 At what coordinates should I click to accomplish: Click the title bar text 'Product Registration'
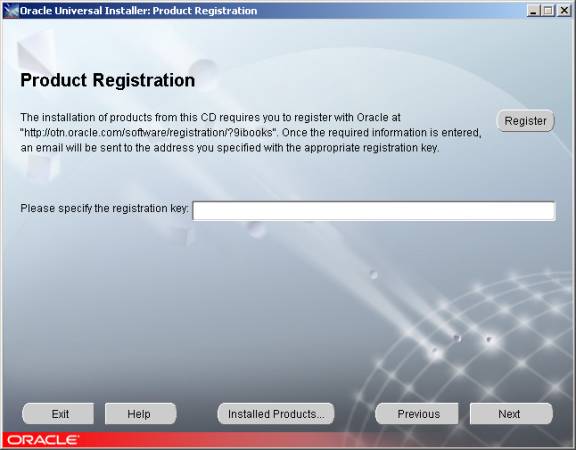[205, 11]
